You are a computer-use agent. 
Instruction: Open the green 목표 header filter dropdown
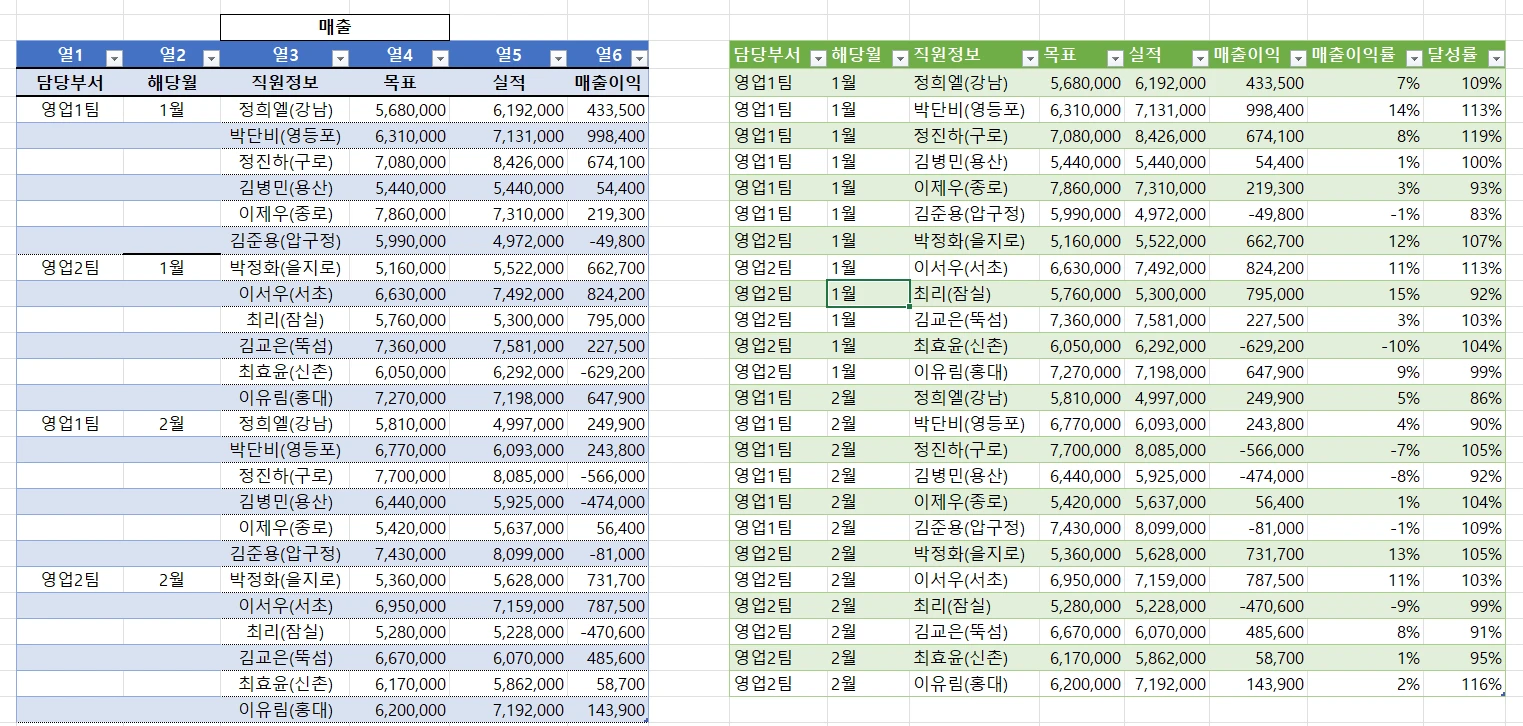coord(1115,58)
